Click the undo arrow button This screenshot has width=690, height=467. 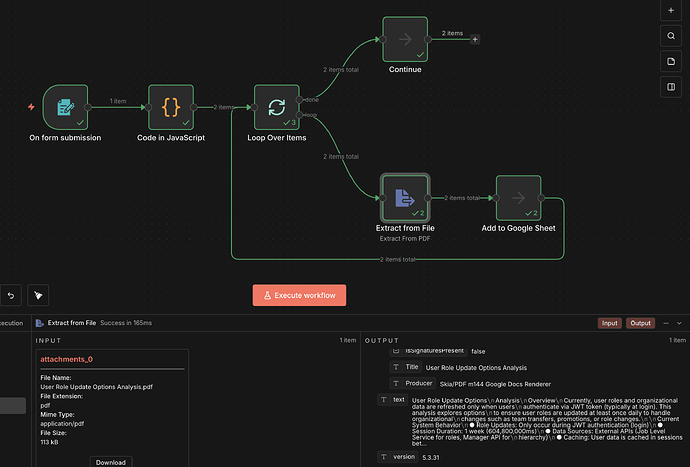[10, 295]
